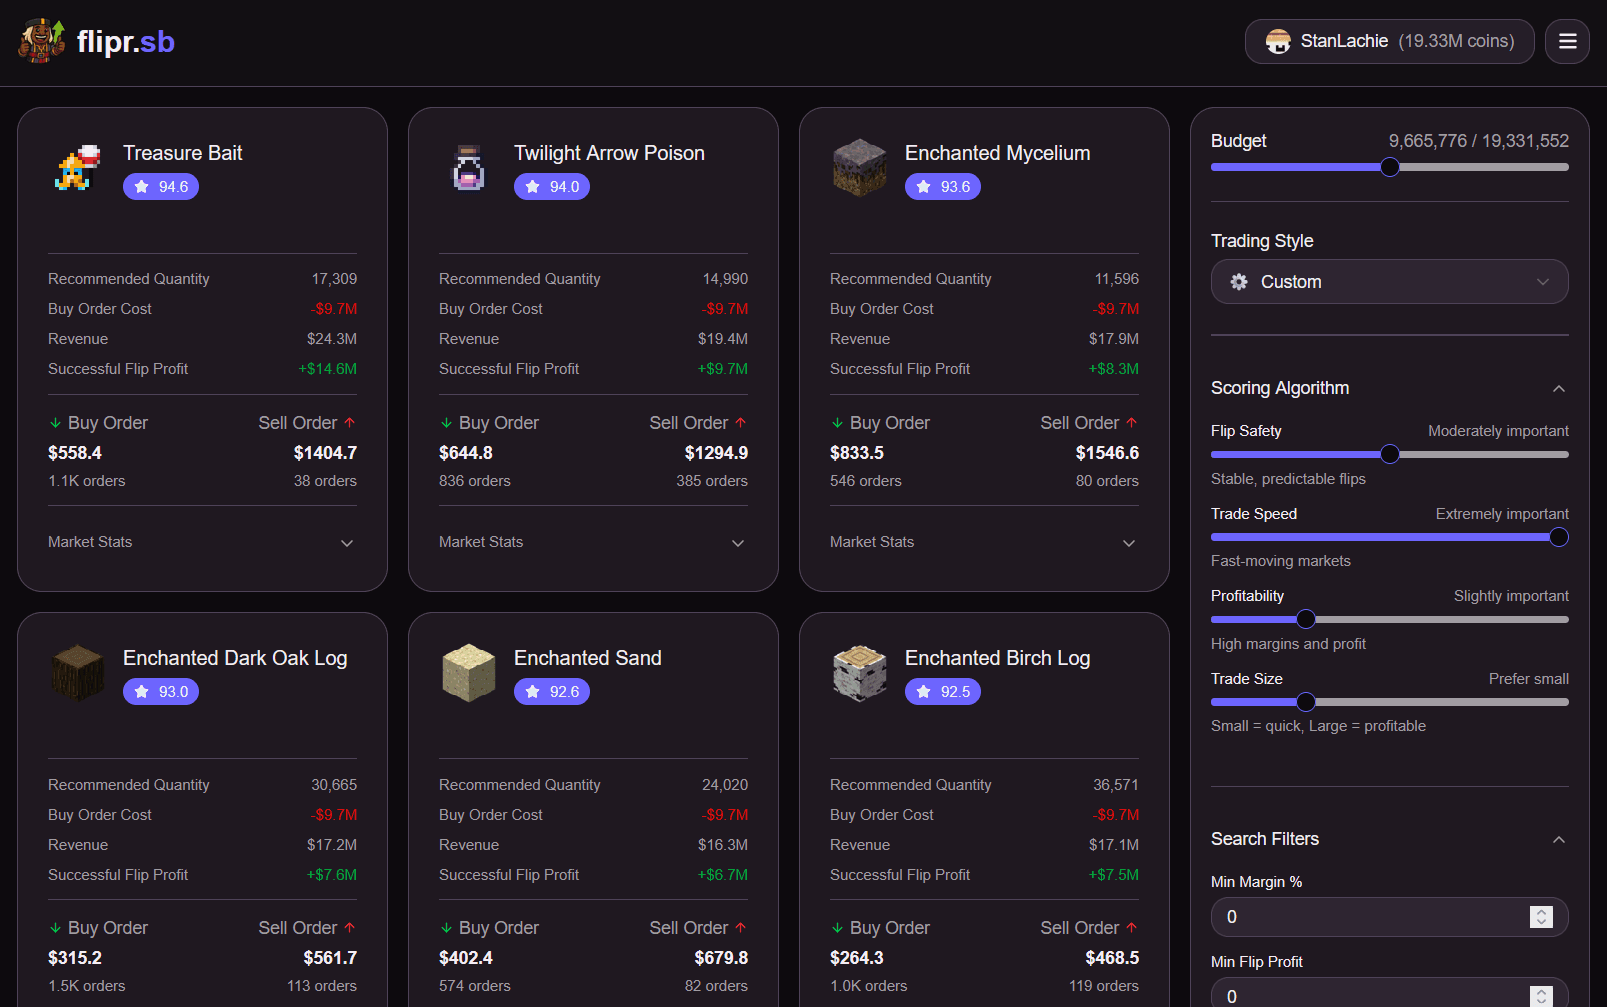1607x1007 pixels.
Task: Open the StanLachie account button
Action: 1389,41
